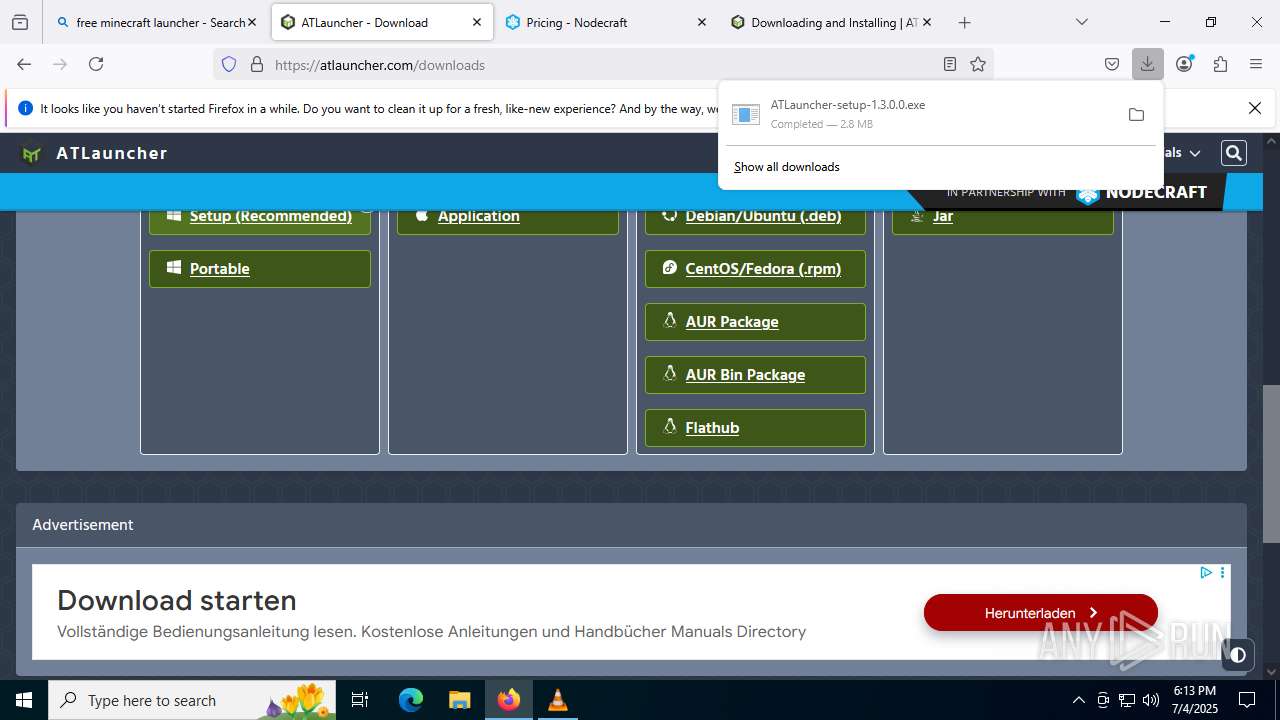Download Windows Portable version

point(260,268)
